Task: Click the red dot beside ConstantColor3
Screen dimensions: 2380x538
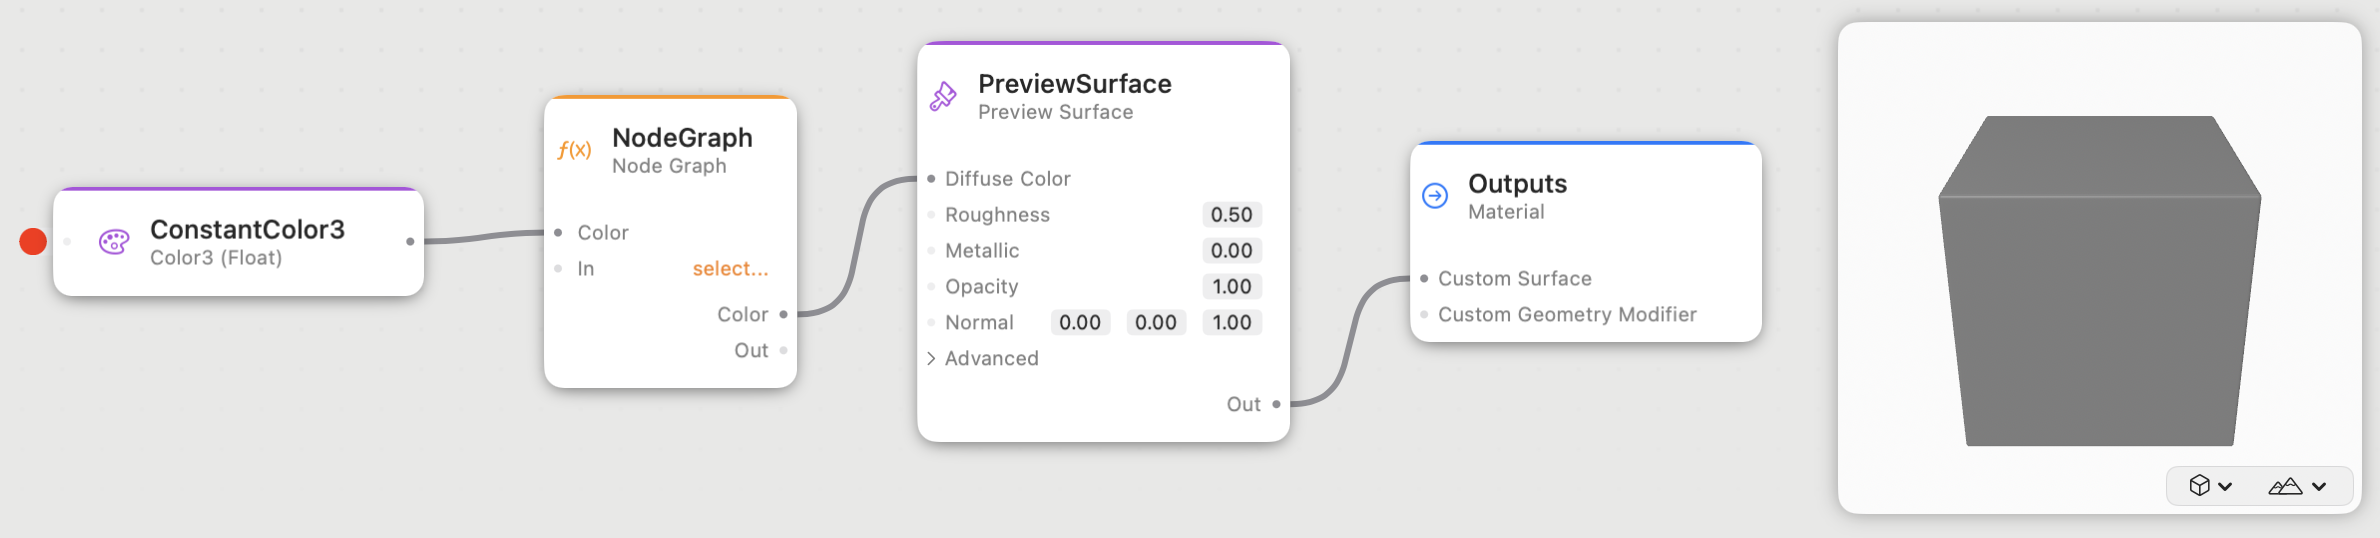Action: 33,242
